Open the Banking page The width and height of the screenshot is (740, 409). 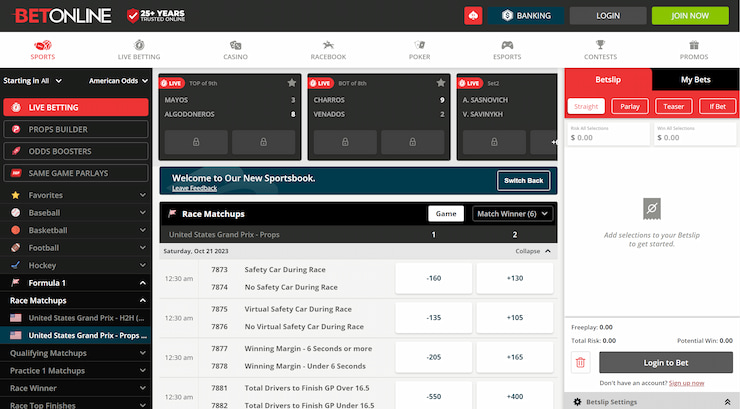coord(526,16)
